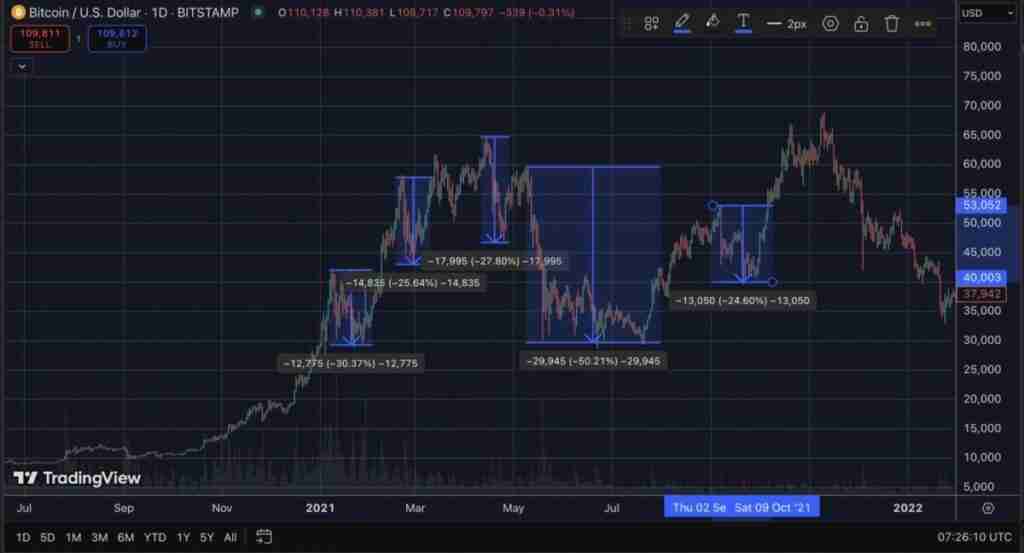Click the time axis settings gear icon
1024x553 pixels.
(988, 508)
